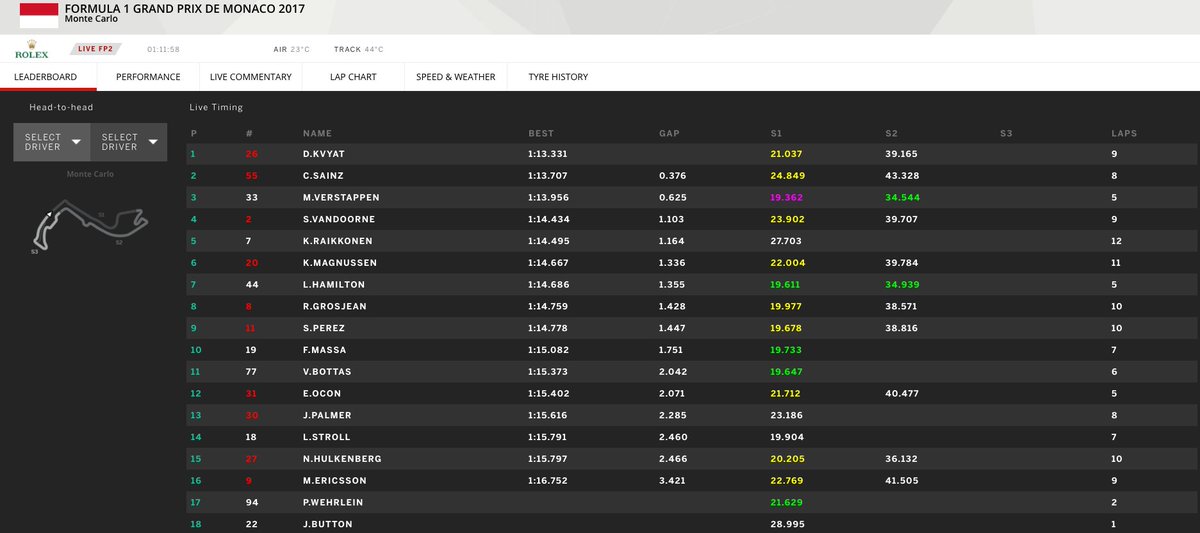
Task: Click Ocon's S2 time 40.477
Action: (901, 393)
